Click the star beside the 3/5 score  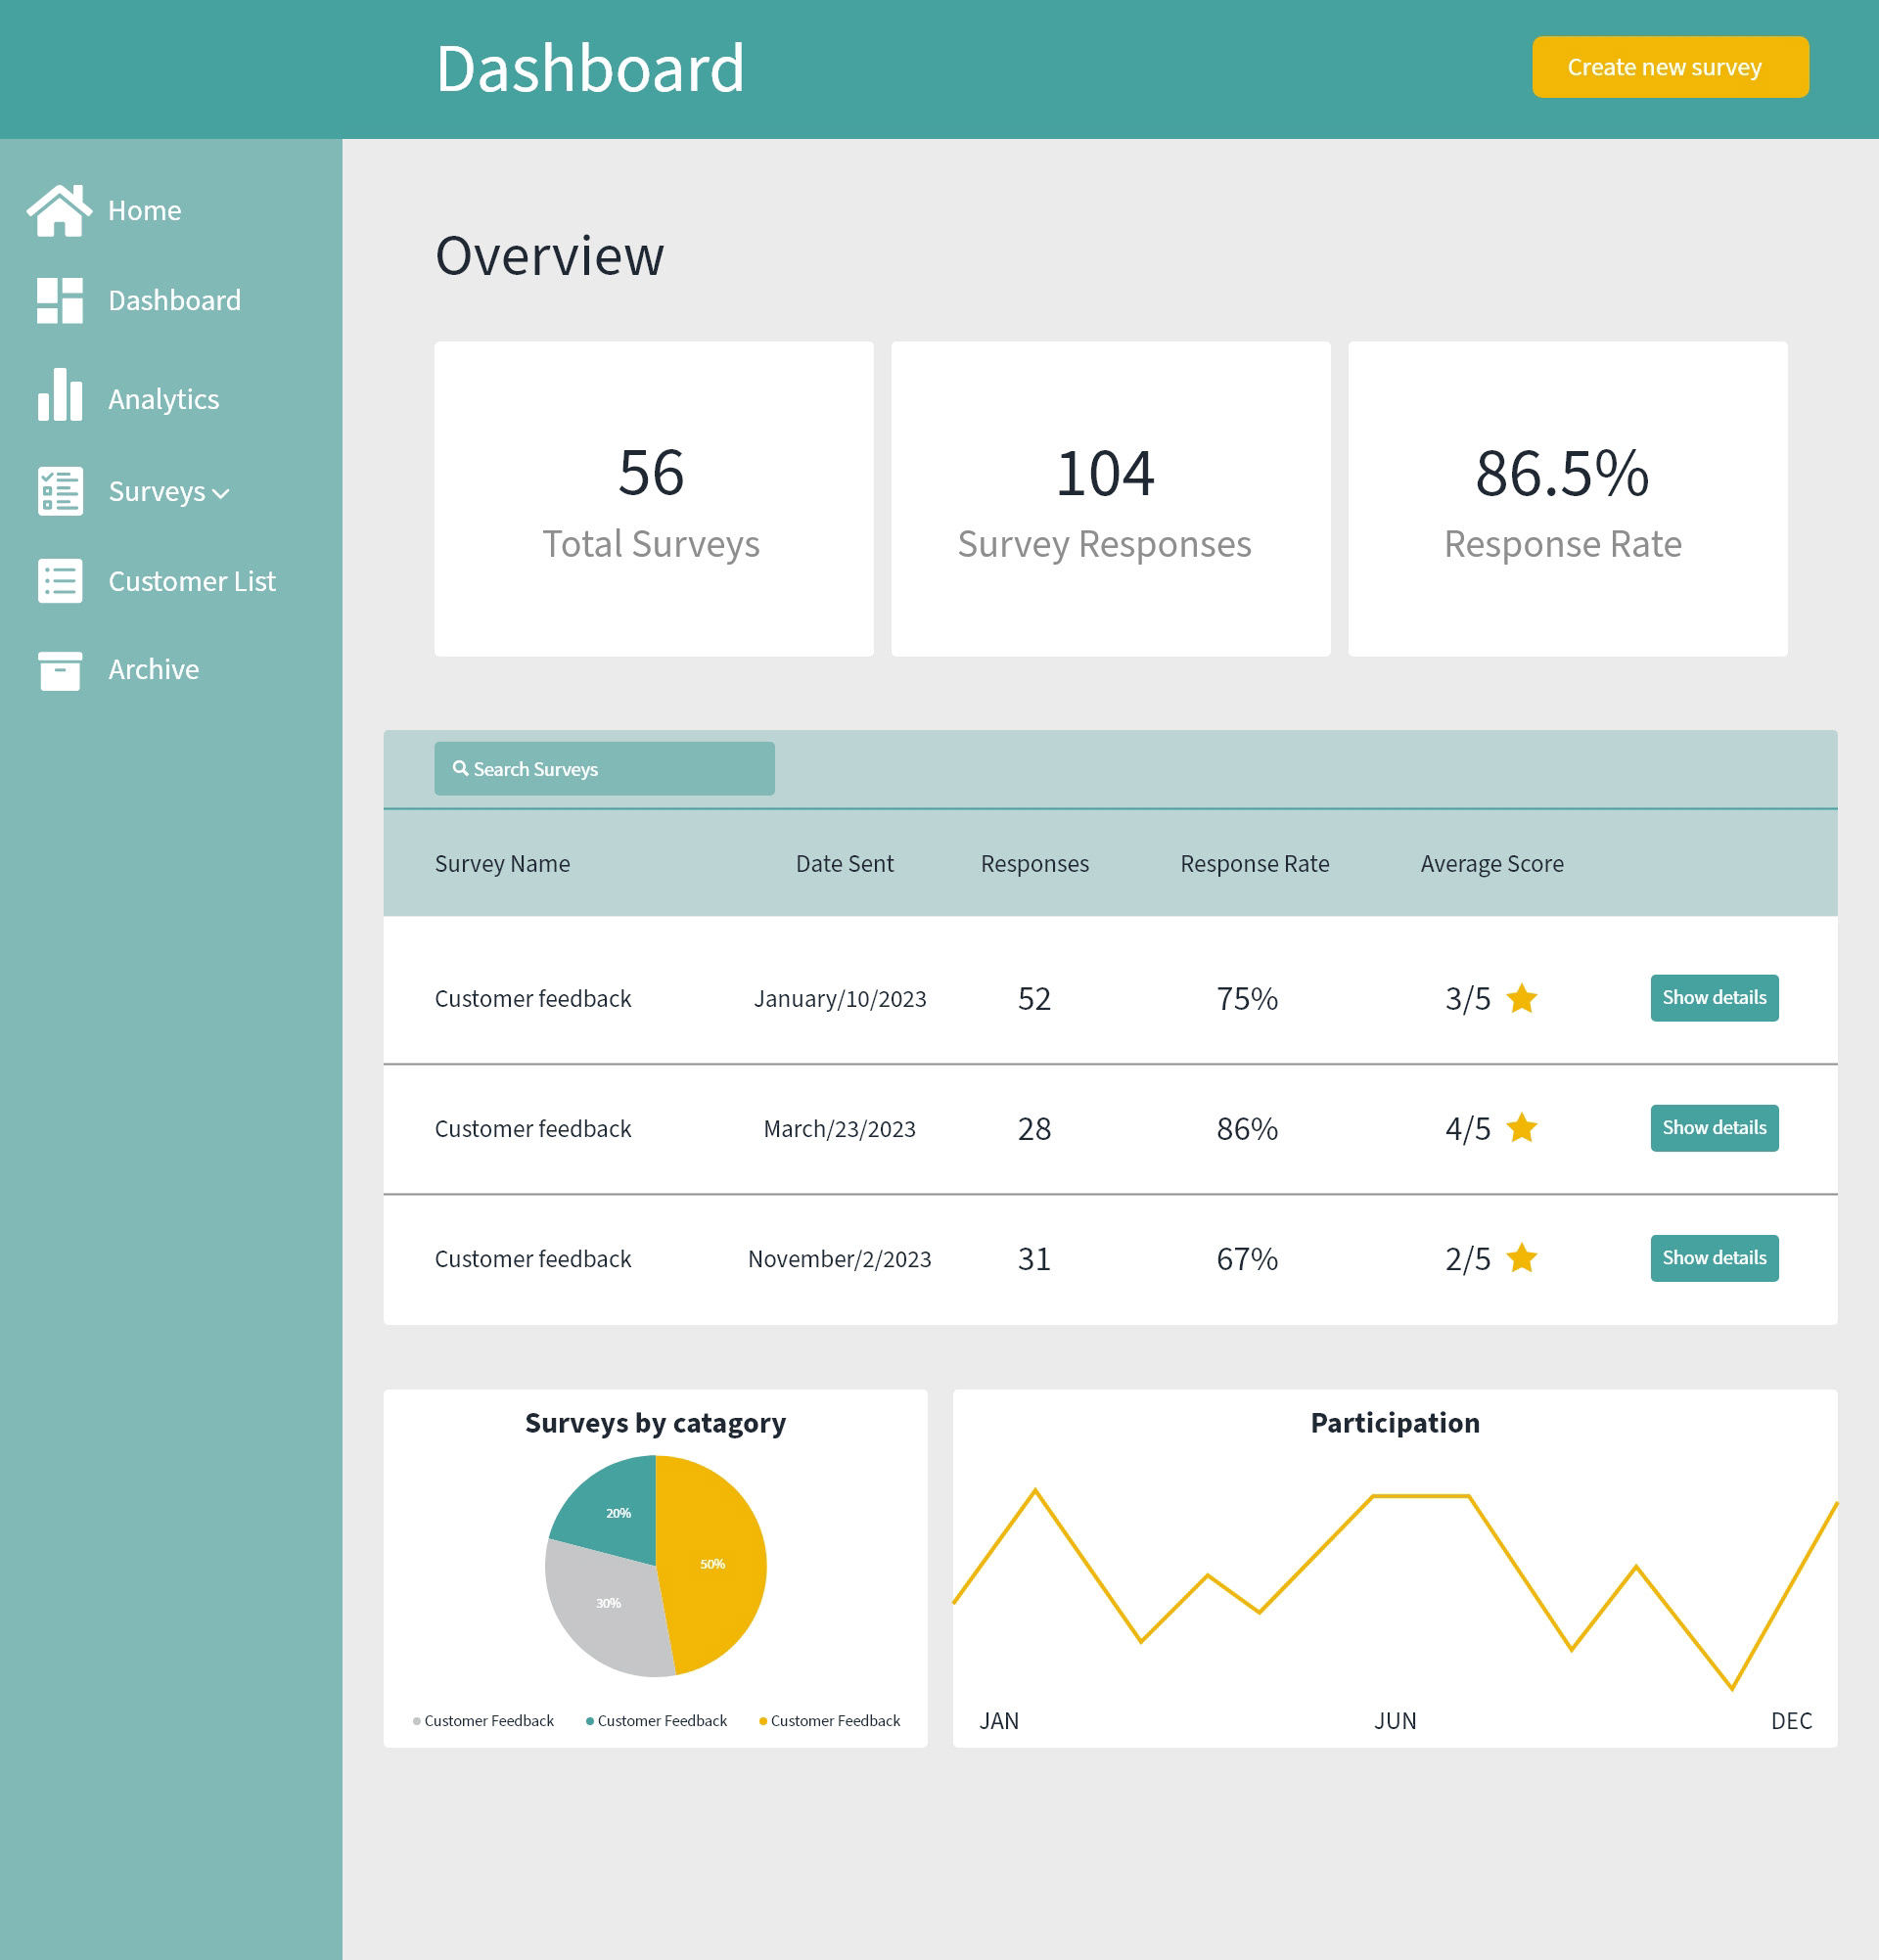pyautogui.click(x=1521, y=998)
